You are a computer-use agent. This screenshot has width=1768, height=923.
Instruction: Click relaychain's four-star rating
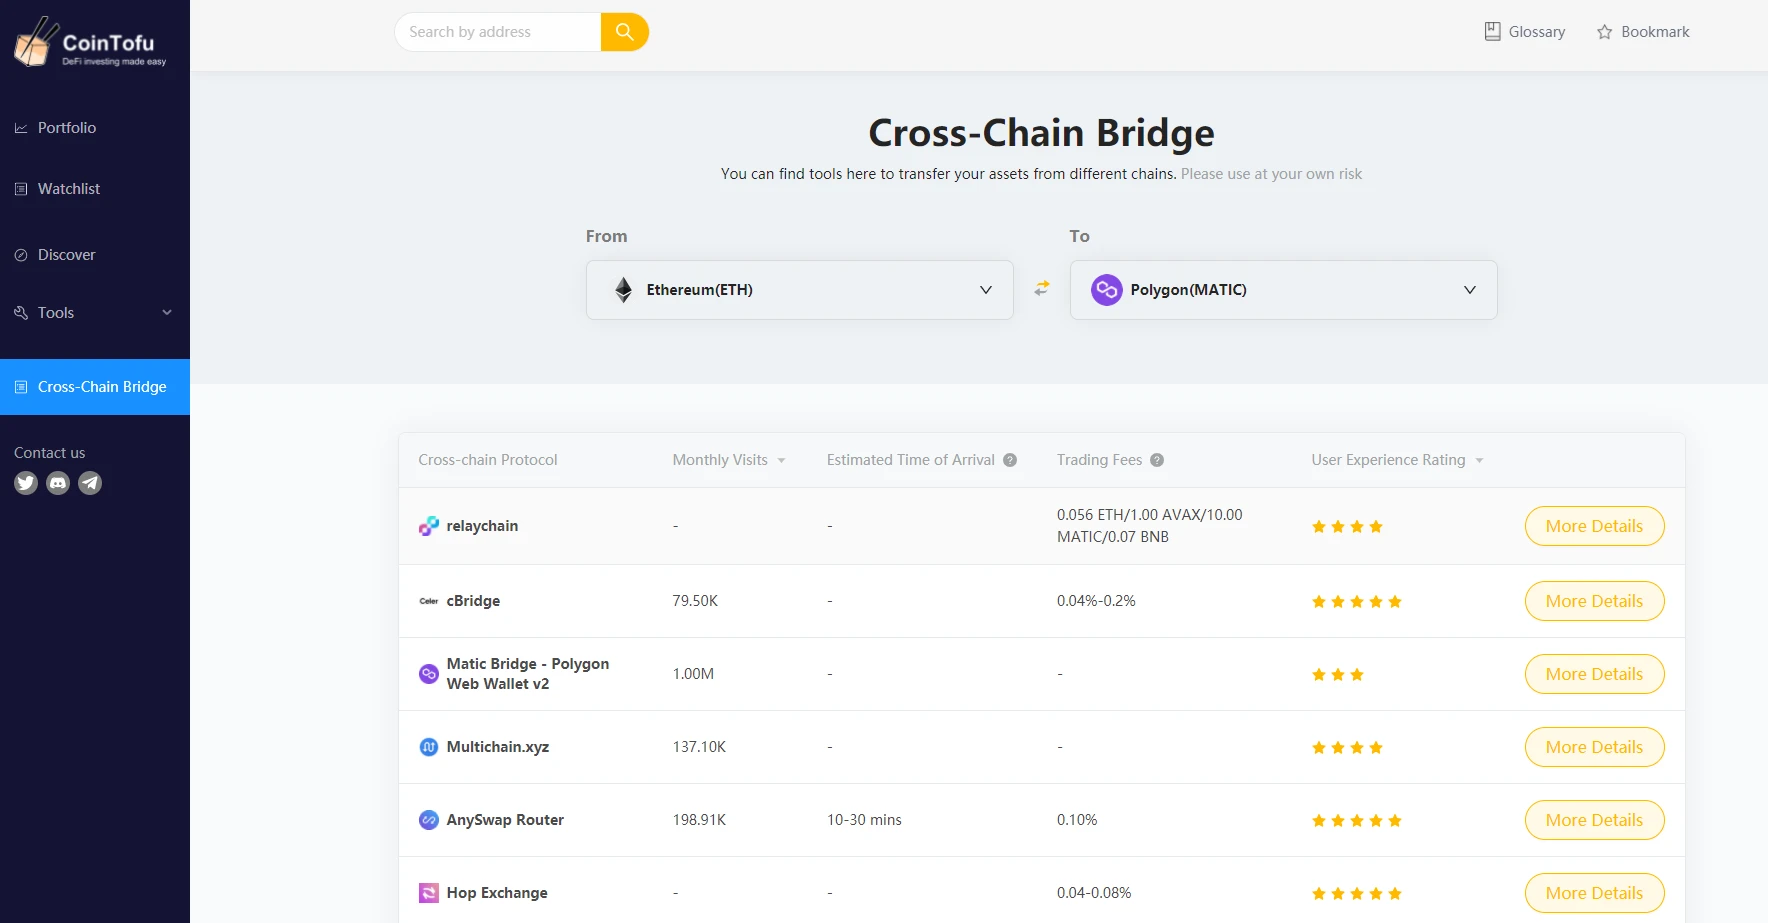click(1347, 527)
